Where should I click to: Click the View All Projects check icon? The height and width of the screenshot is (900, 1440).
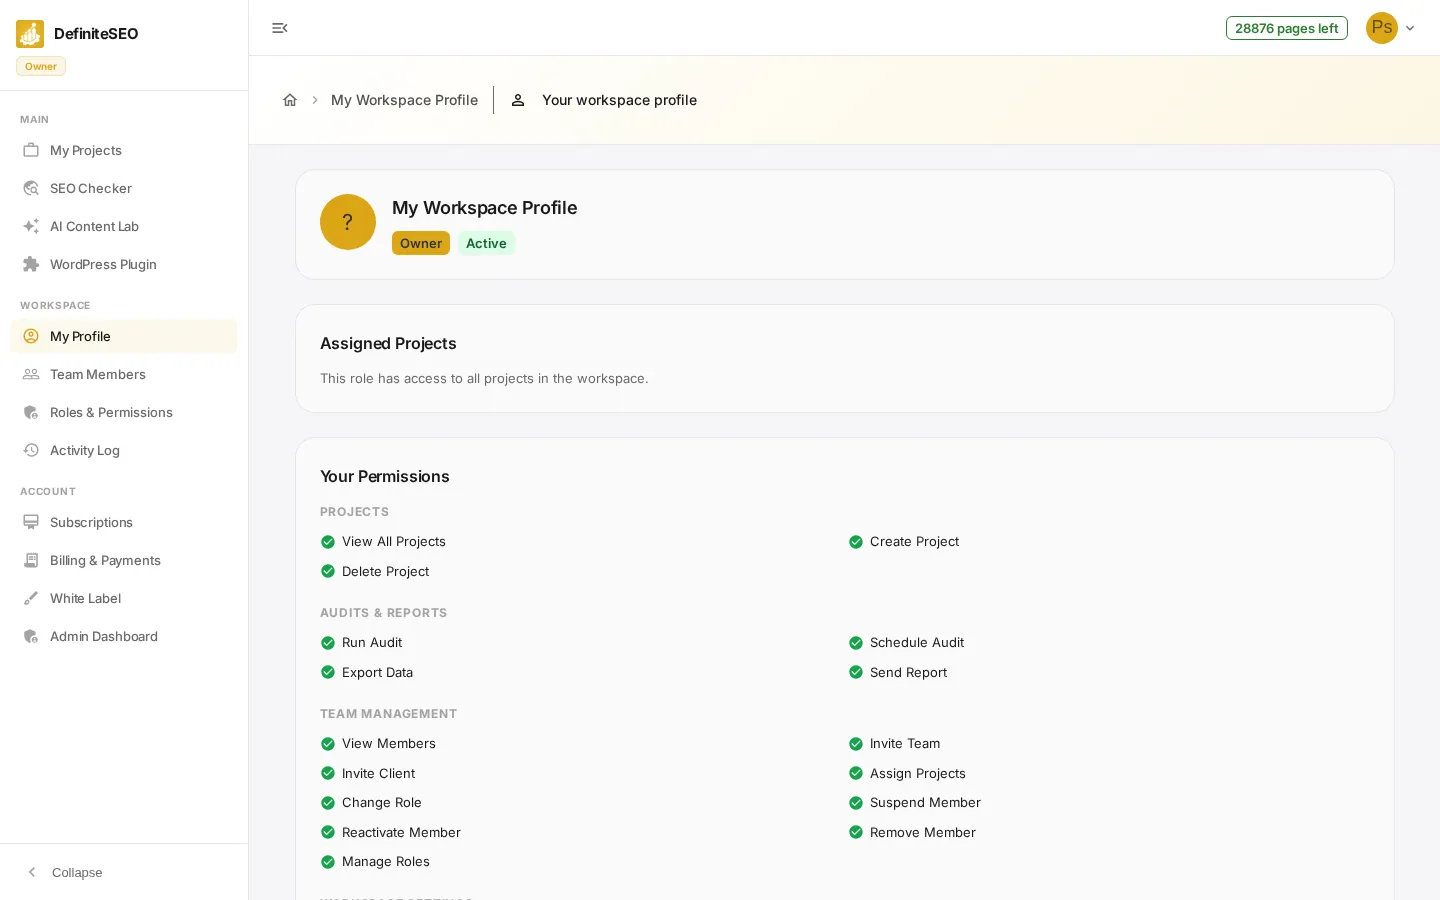point(328,542)
